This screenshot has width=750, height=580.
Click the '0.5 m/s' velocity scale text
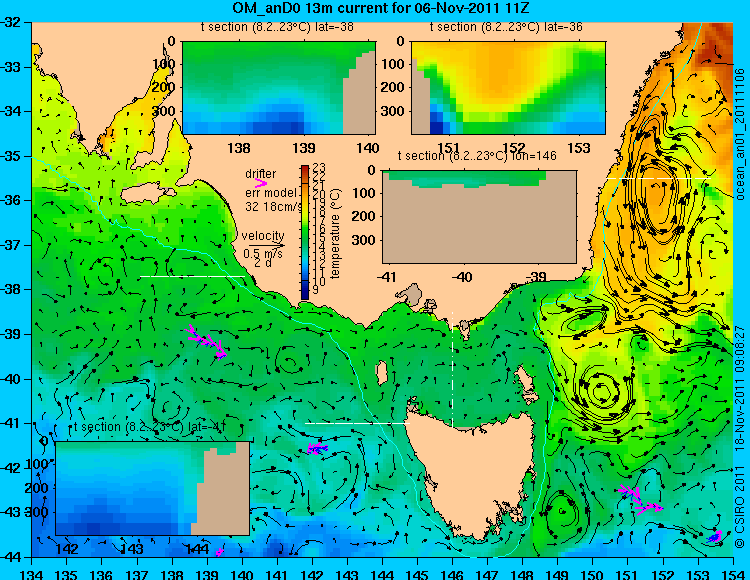click(263, 254)
